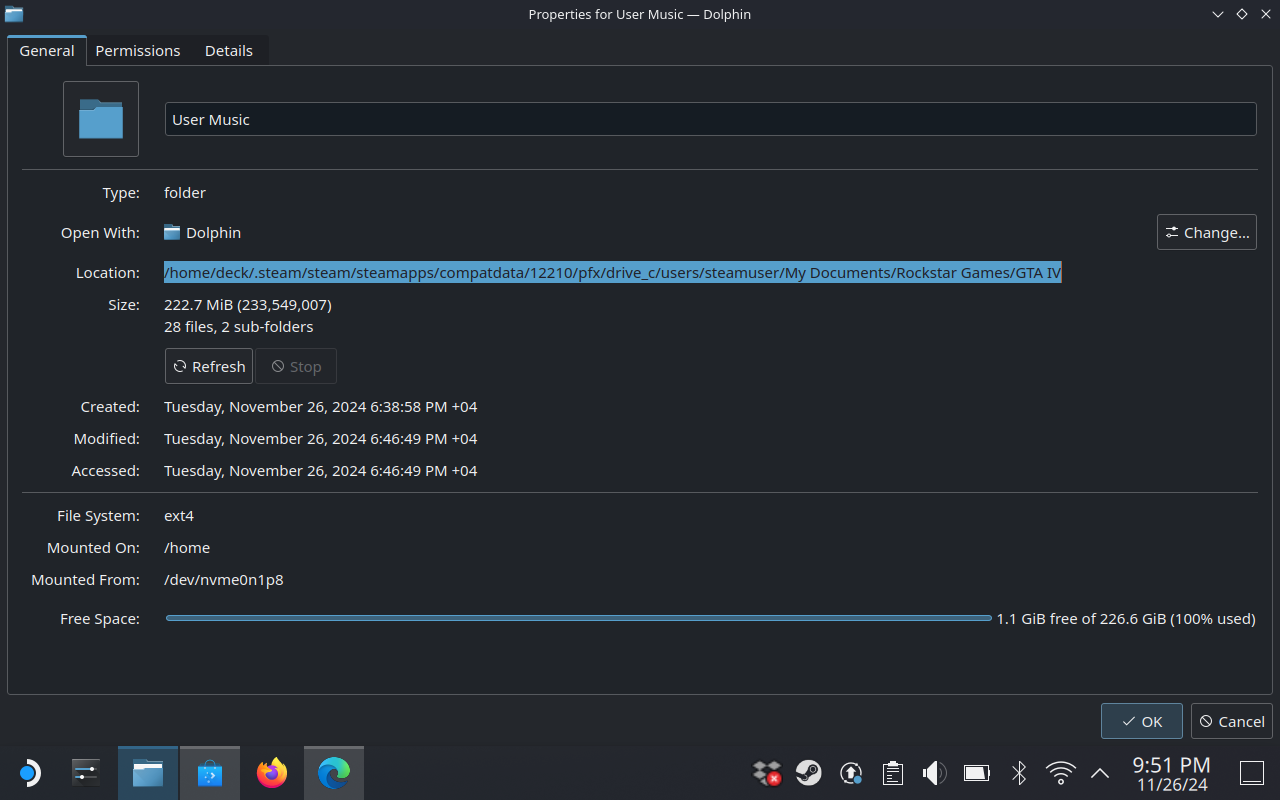Switch to the Dolphin file manager taskbar icon
Viewport: 1280px width, 800px height.
(148, 773)
